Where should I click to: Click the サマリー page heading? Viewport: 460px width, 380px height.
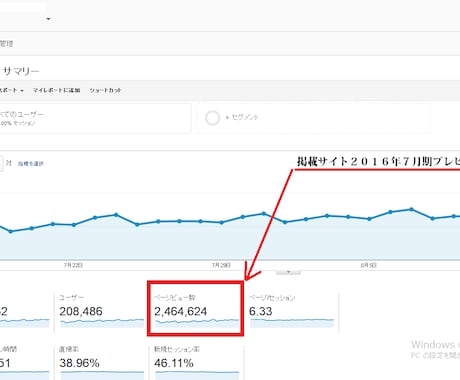[x=21, y=71]
